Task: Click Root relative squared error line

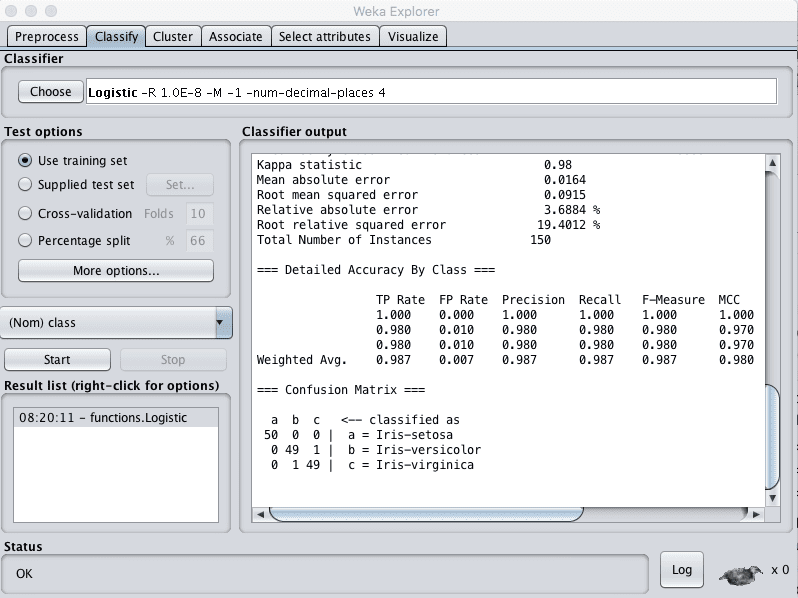Action: click(428, 225)
